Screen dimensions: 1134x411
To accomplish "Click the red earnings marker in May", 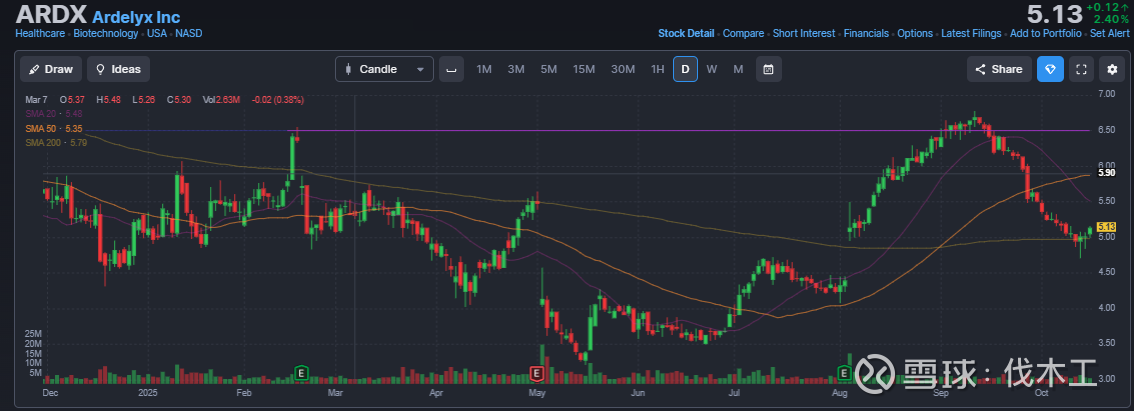I will click(536, 373).
